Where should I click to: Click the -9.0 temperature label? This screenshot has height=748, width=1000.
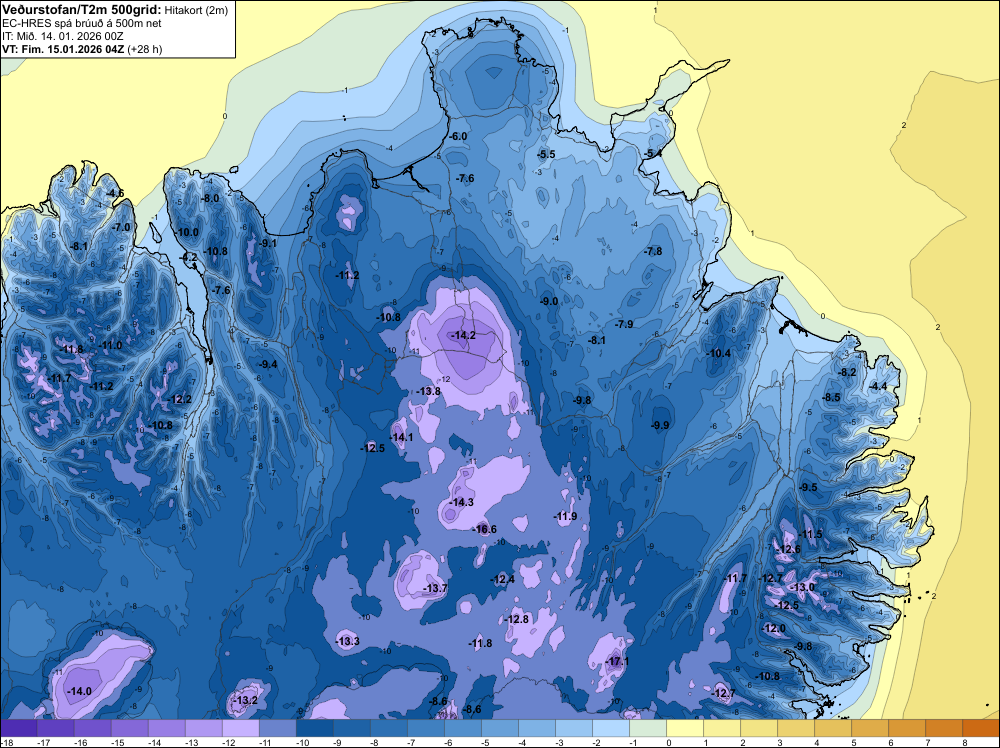click(x=549, y=302)
